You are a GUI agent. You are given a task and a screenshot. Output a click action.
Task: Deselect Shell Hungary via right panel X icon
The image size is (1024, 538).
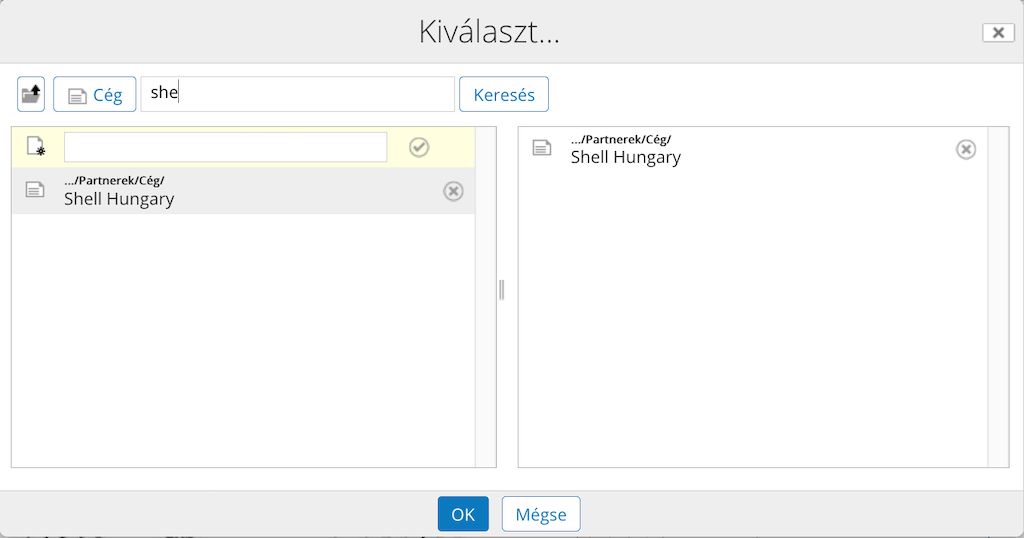(966, 150)
